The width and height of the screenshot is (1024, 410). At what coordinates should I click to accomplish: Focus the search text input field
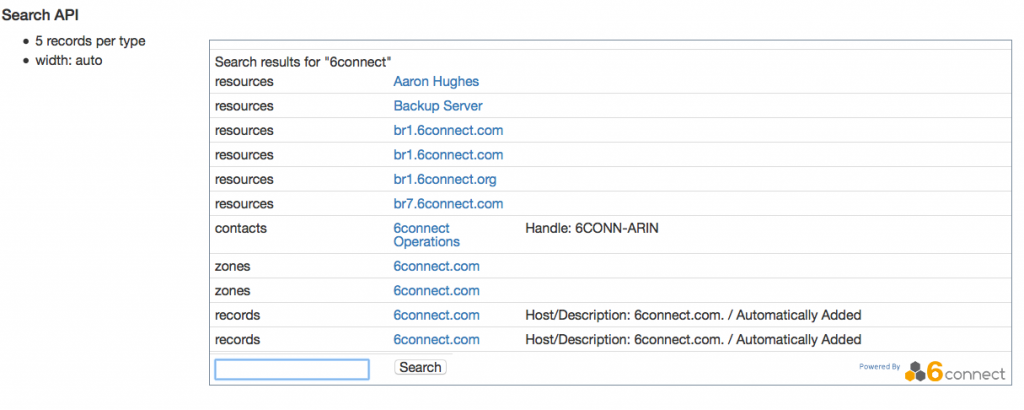292,369
